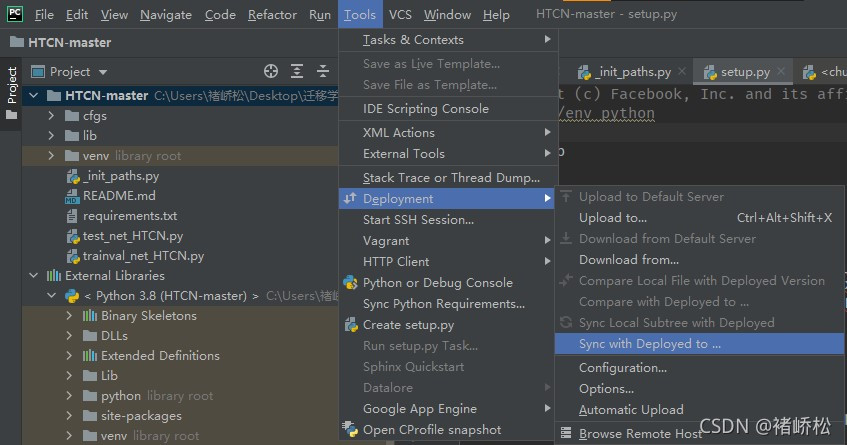Toggle Automatic Upload
The image size is (847, 445).
point(700,409)
